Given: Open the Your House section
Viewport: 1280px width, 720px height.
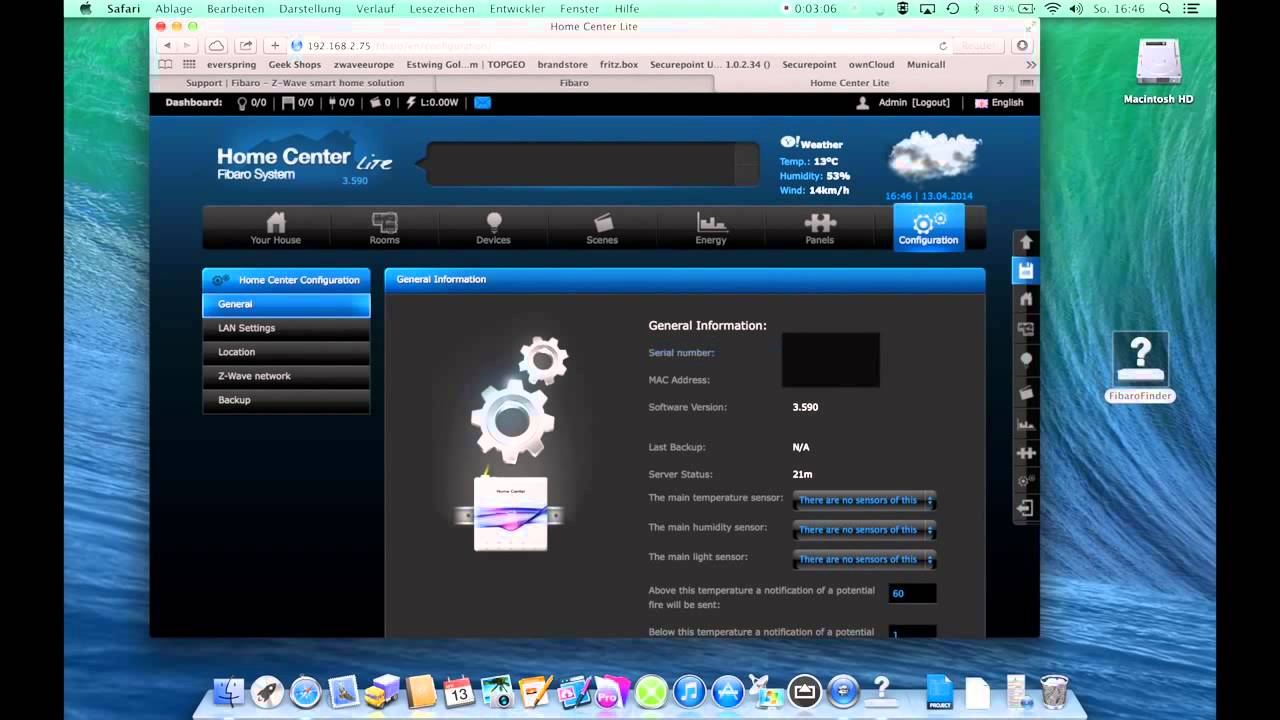Looking at the screenshot, I should pyautogui.click(x=275, y=228).
